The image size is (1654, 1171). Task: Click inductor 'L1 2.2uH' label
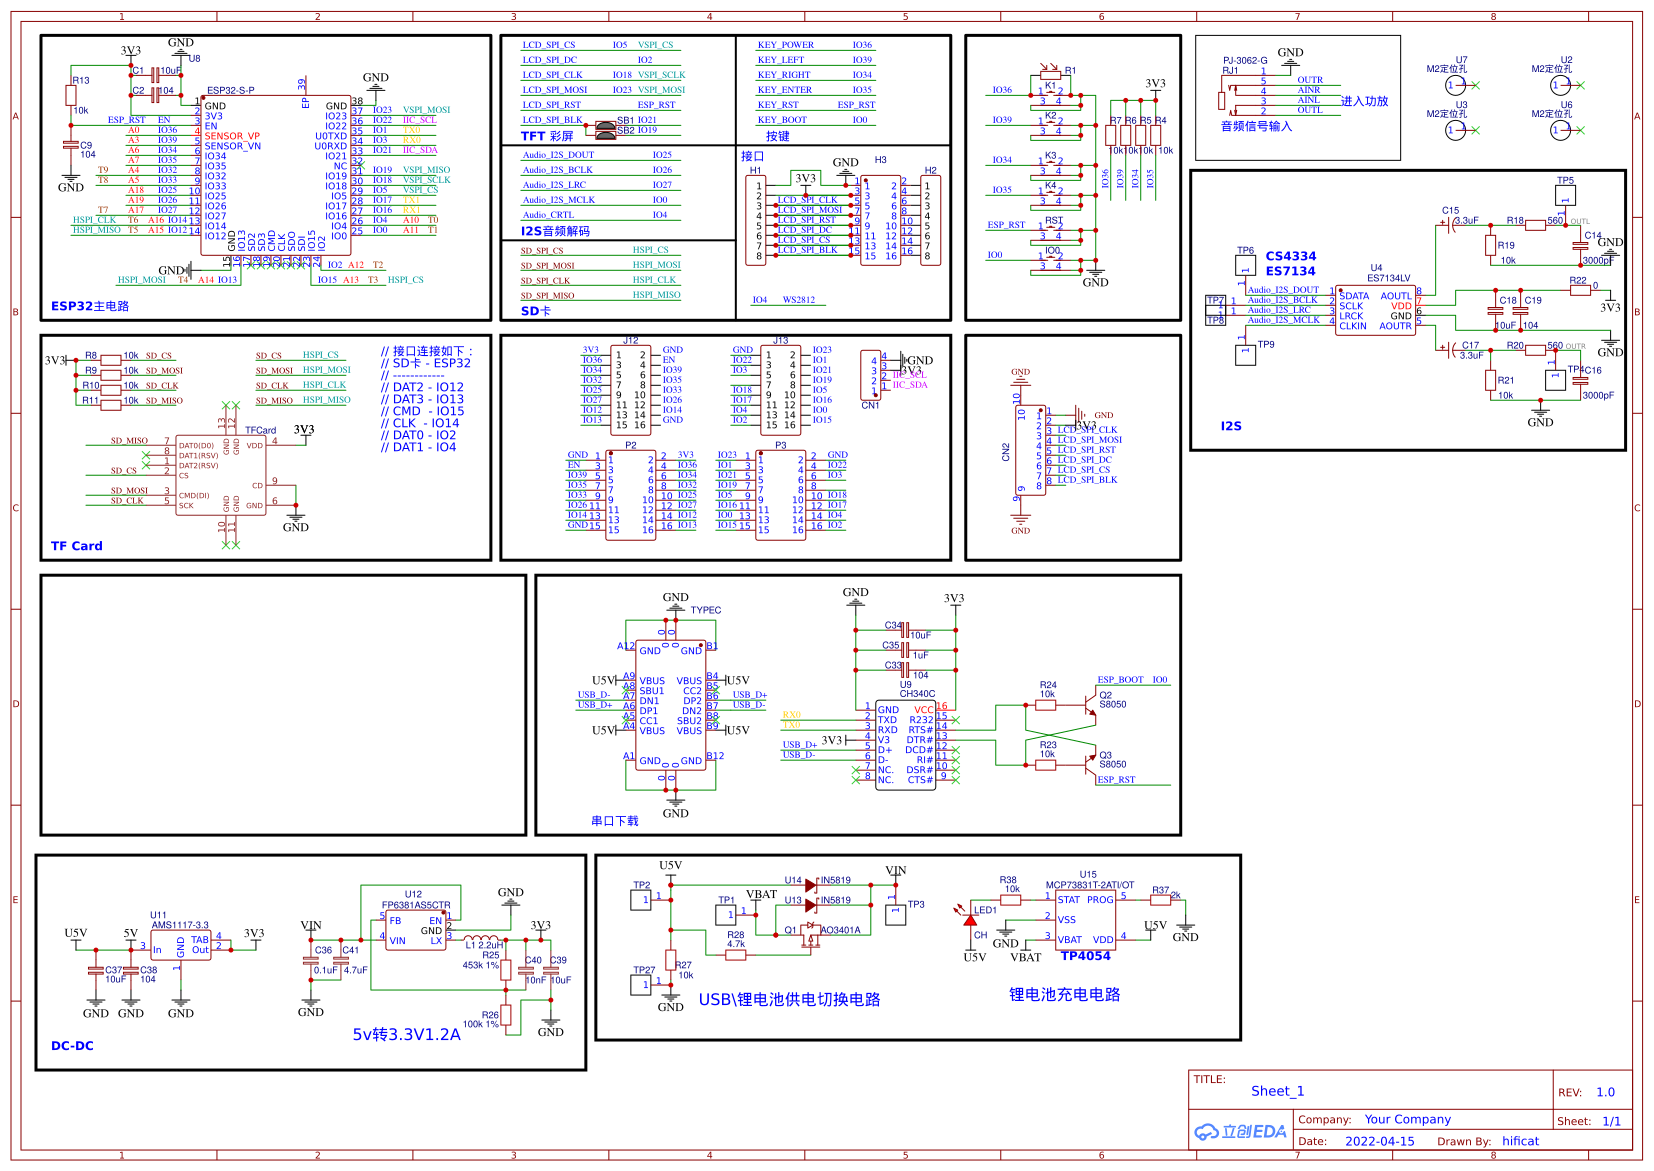click(x=484, y=945)
